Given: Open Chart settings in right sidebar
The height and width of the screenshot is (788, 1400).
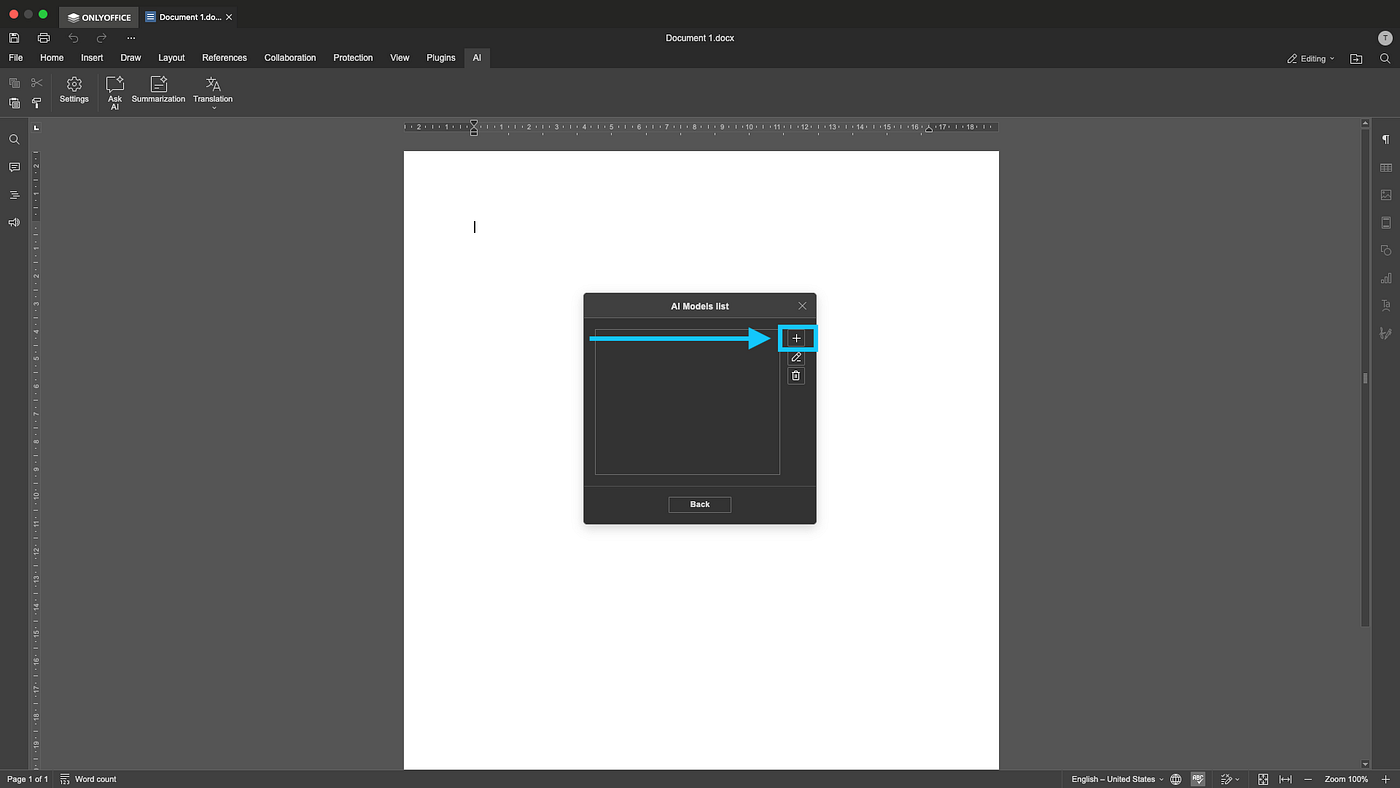Looking at the screenshot, I should tap(1386, 278).
